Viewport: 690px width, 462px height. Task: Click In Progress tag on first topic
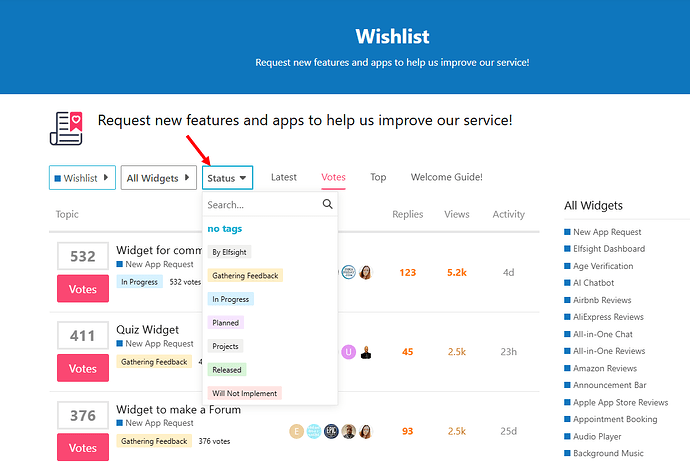point(139,282)
